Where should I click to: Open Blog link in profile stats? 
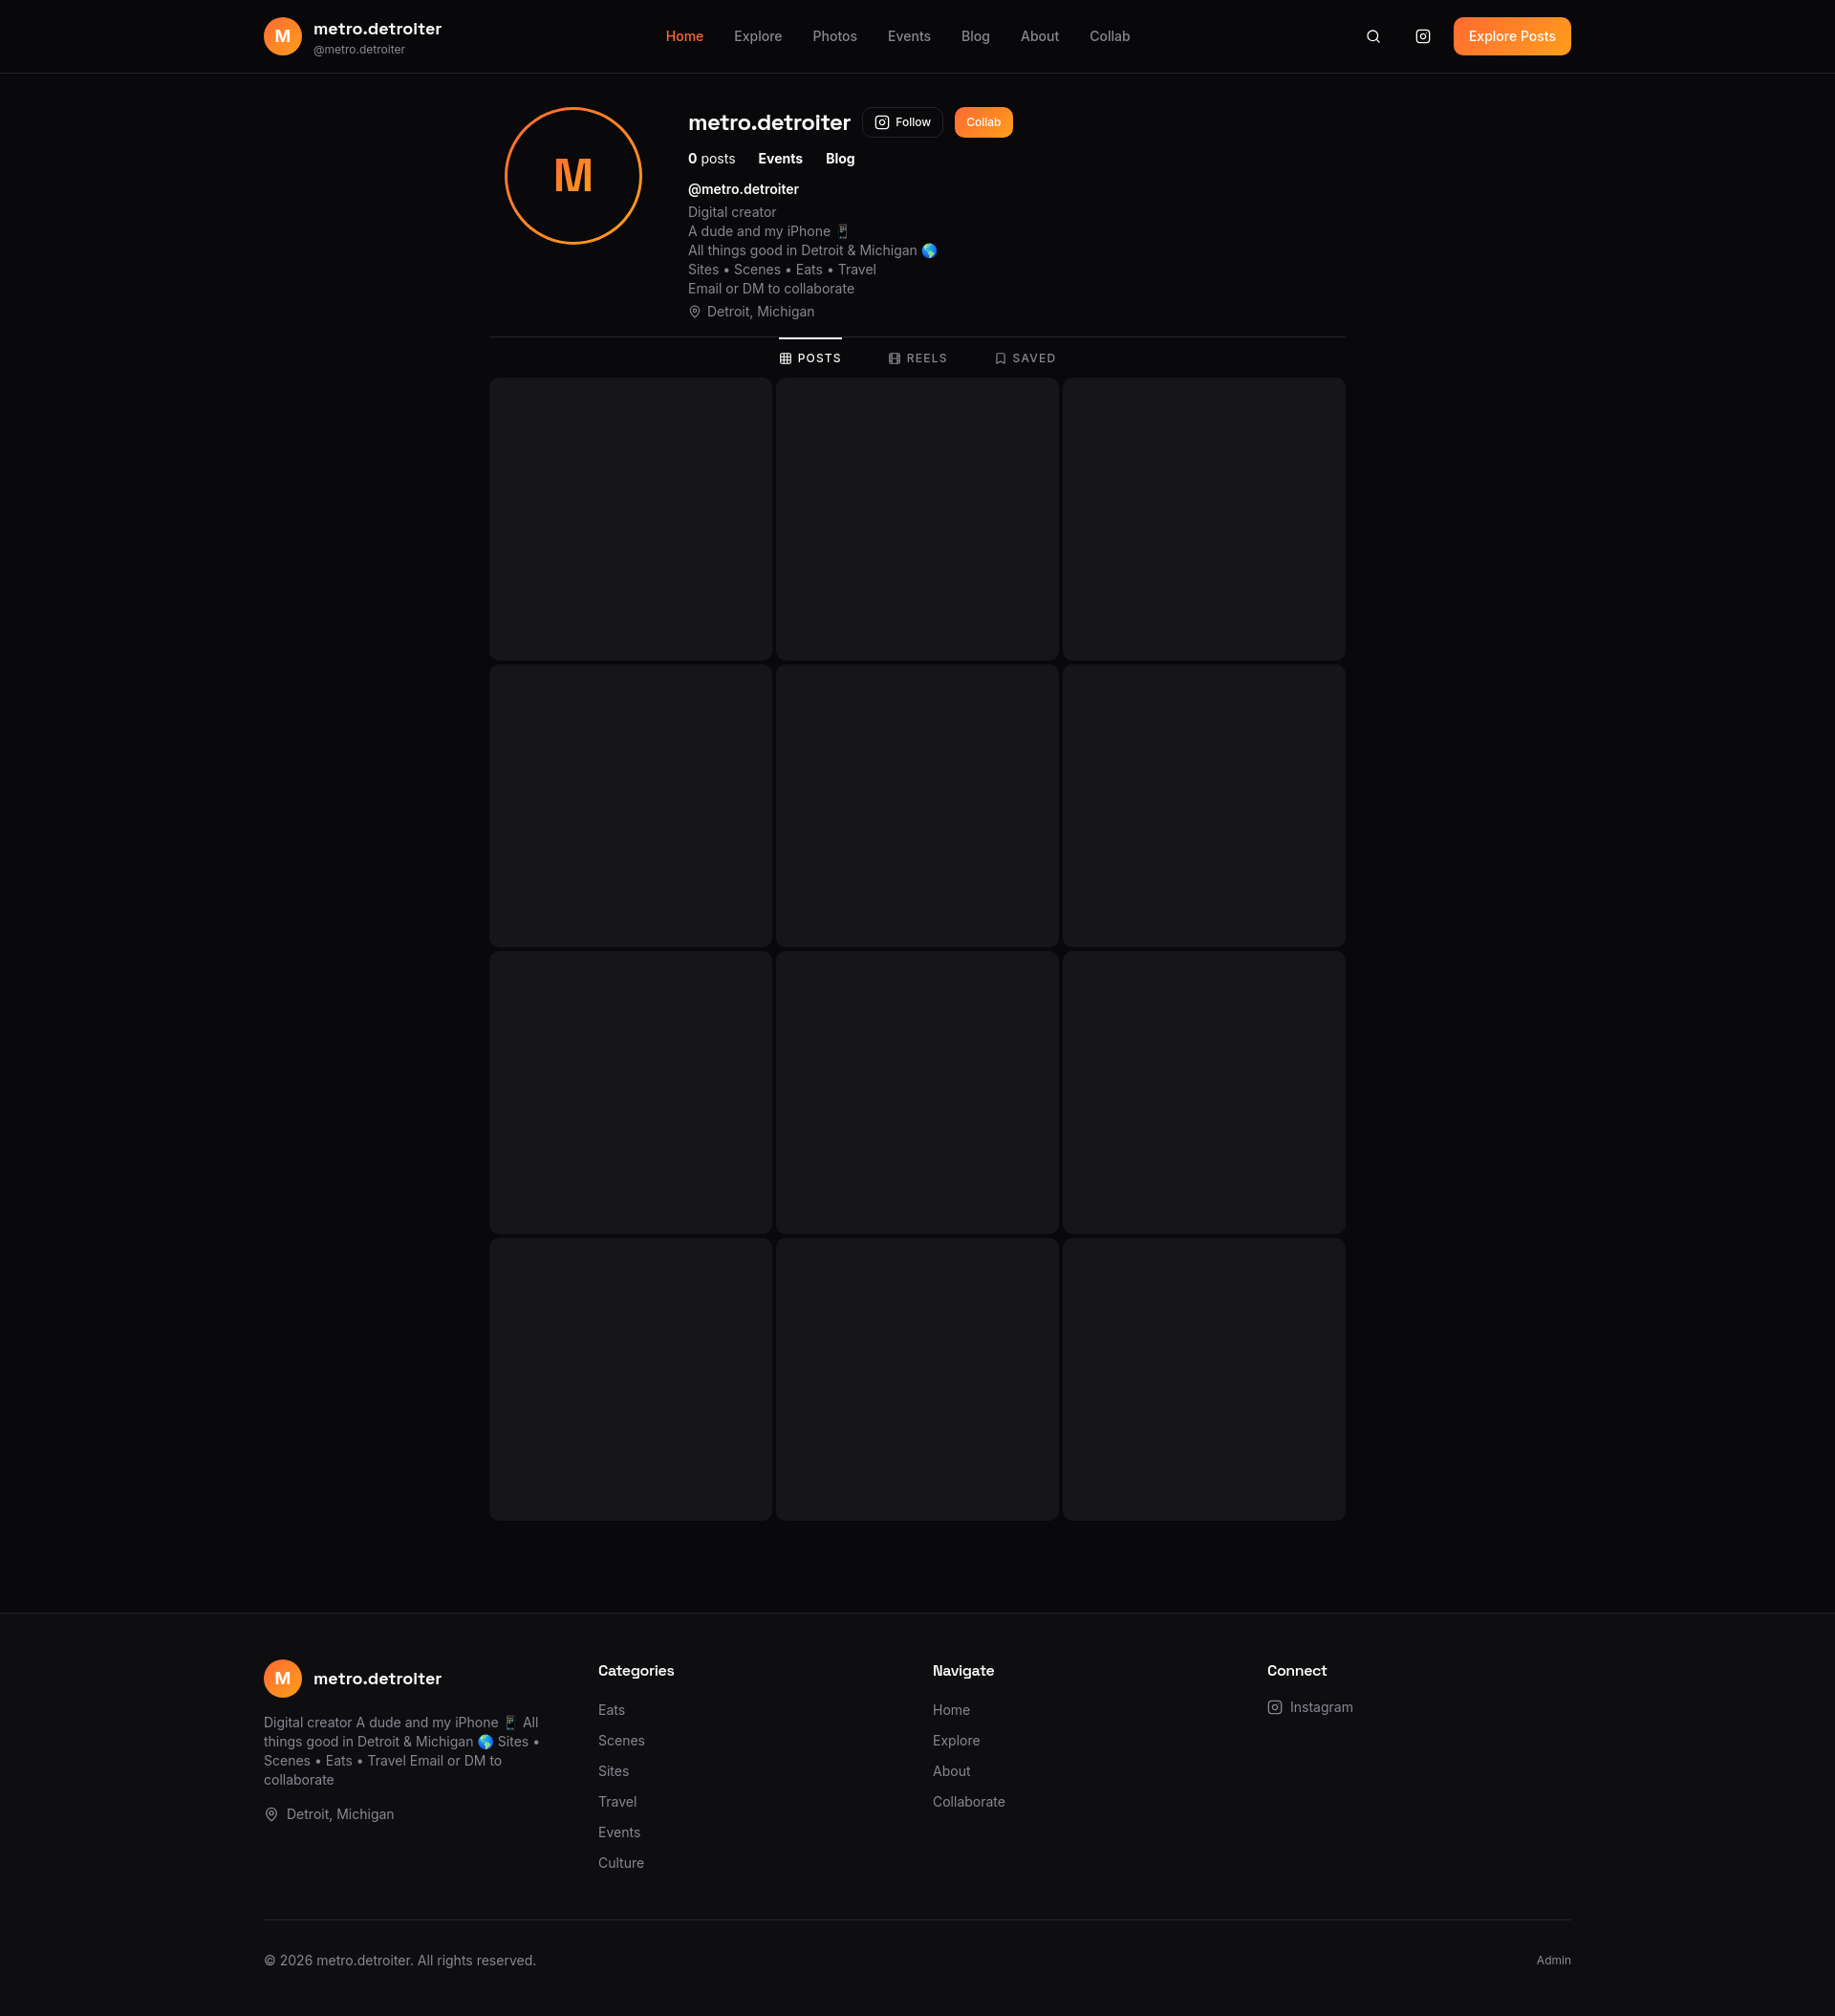click(x=840, y=159)
